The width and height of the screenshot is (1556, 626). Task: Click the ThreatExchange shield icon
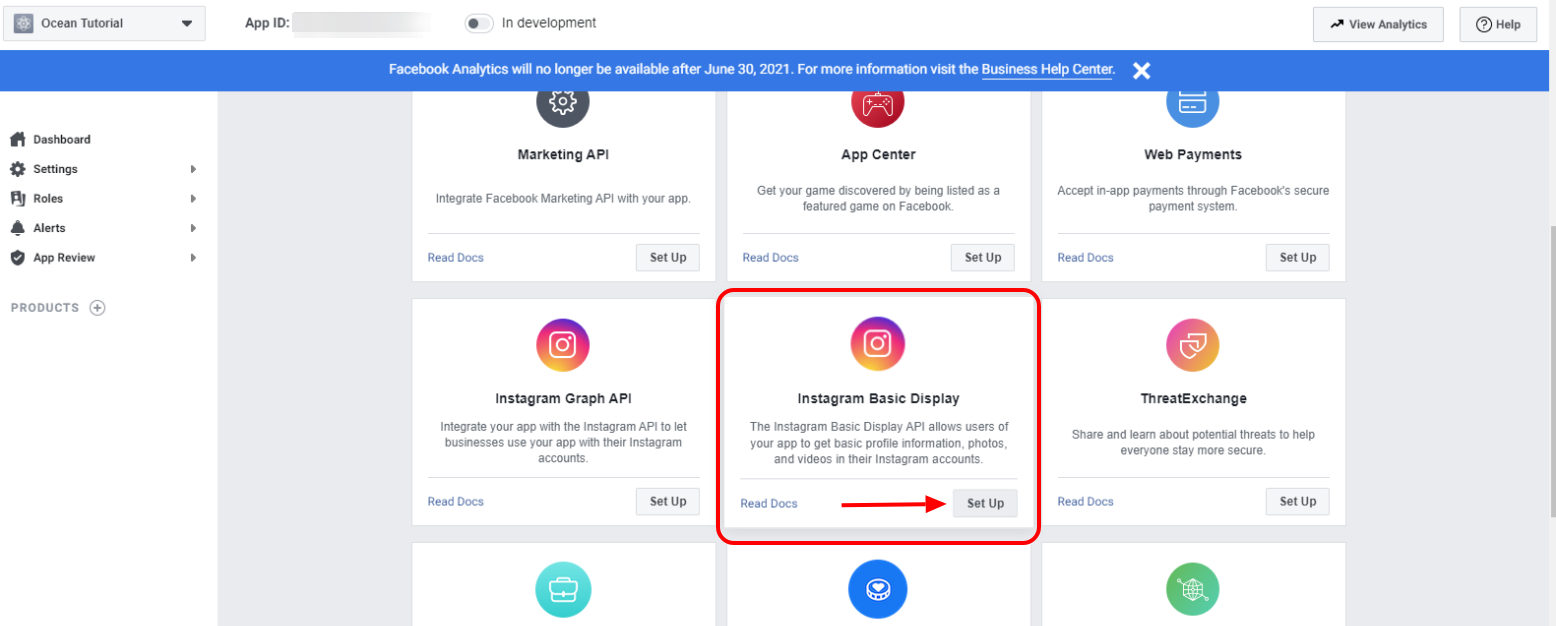pos(1193,345)
